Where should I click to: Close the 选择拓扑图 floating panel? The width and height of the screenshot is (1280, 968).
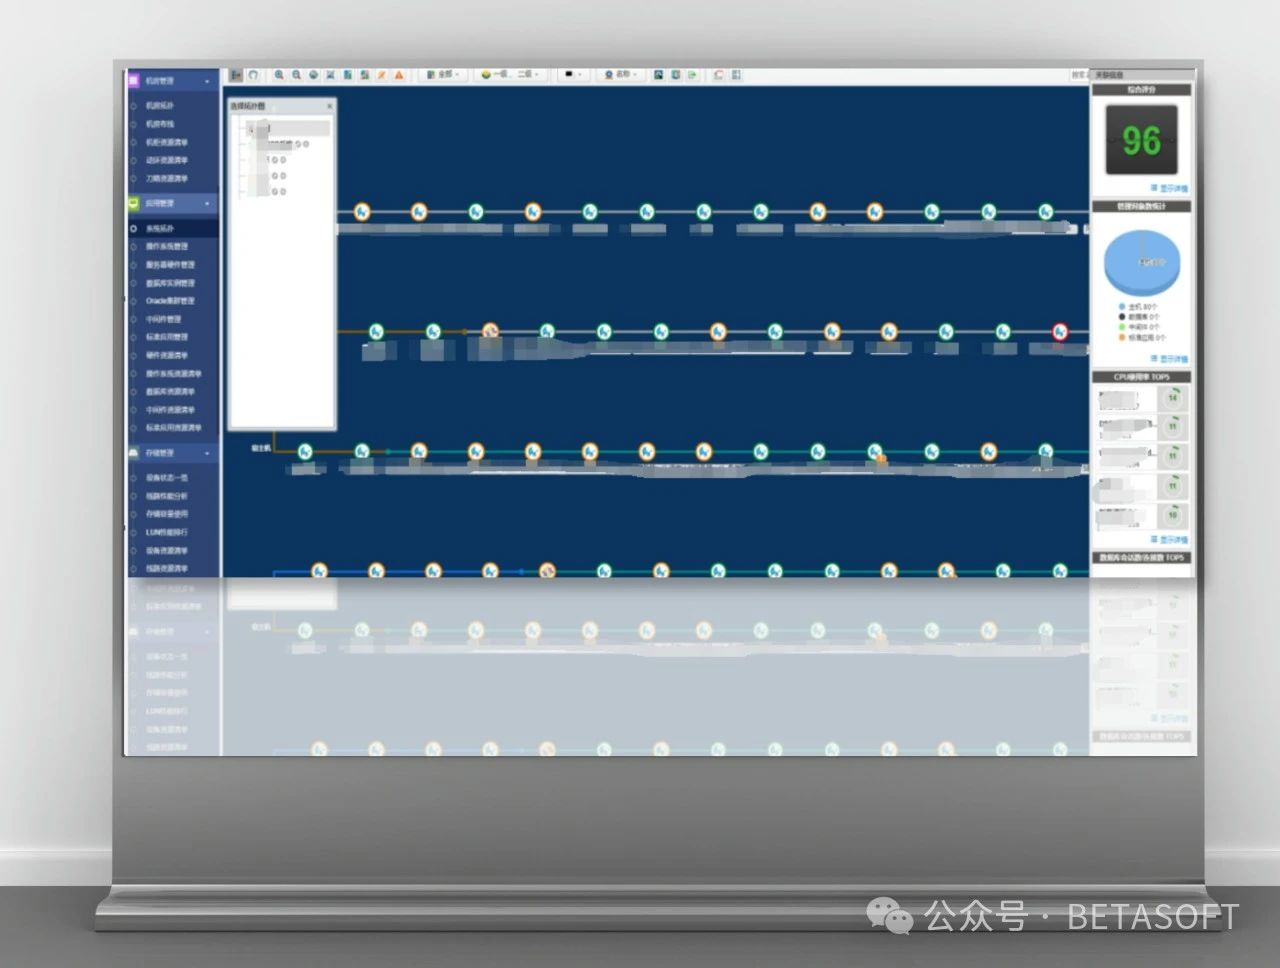coord(330,106)
